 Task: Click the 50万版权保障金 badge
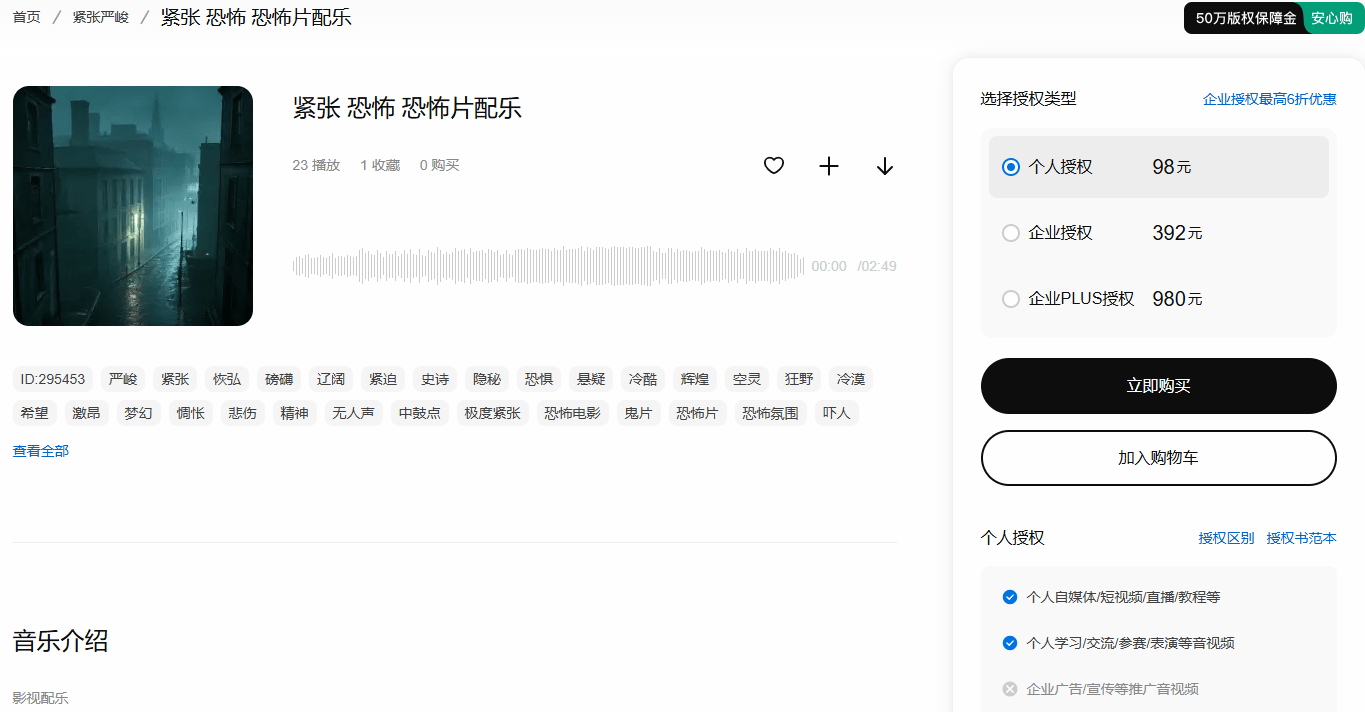1245,18
